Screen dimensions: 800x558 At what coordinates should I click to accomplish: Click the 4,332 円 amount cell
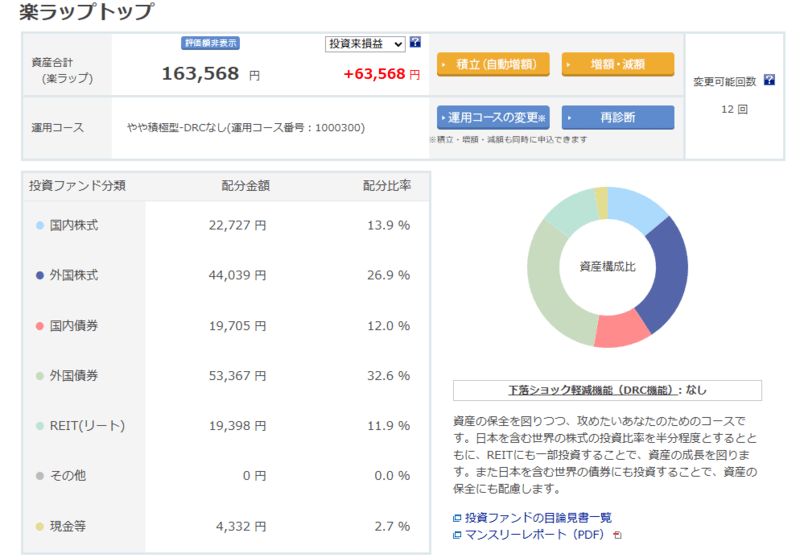click(x=241, y=526)
